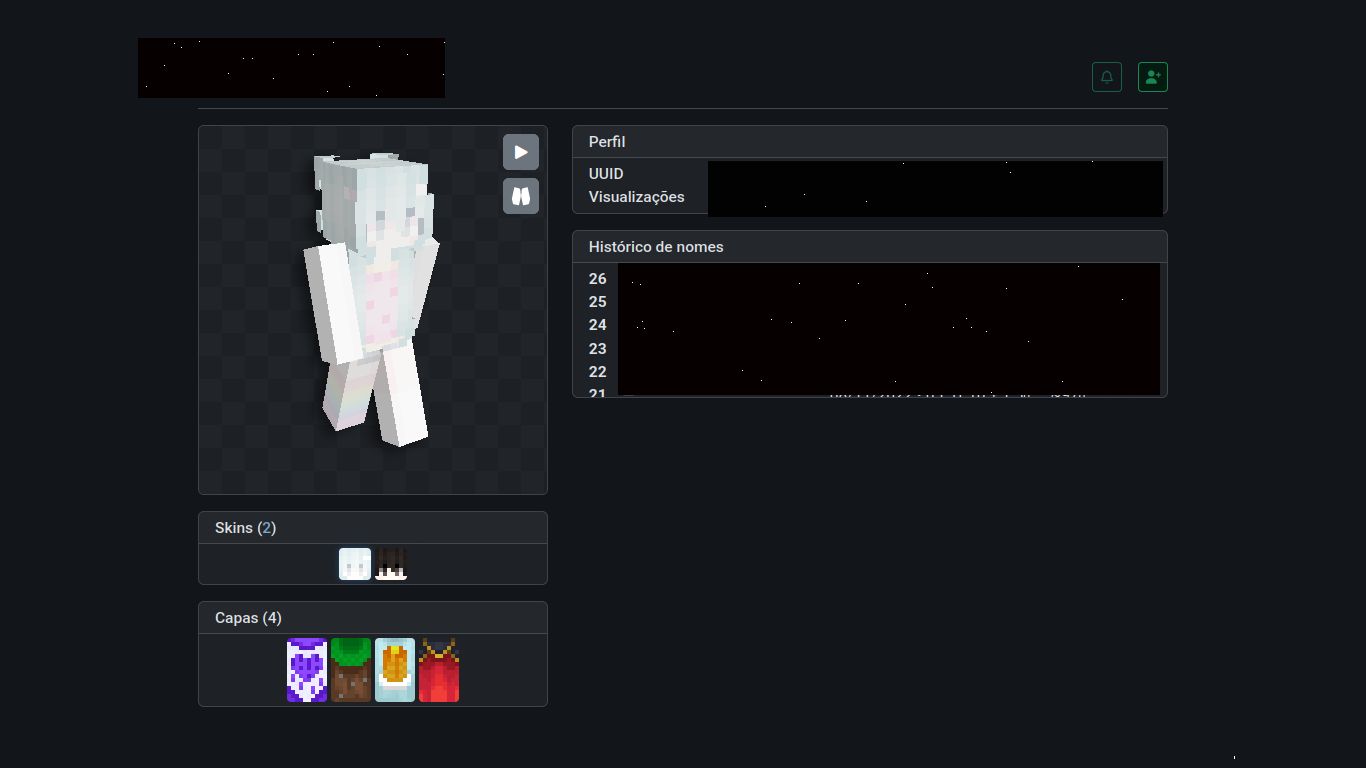Play the skin walking animation
This screenshot has width=1366, height=768.
(521, 152)
